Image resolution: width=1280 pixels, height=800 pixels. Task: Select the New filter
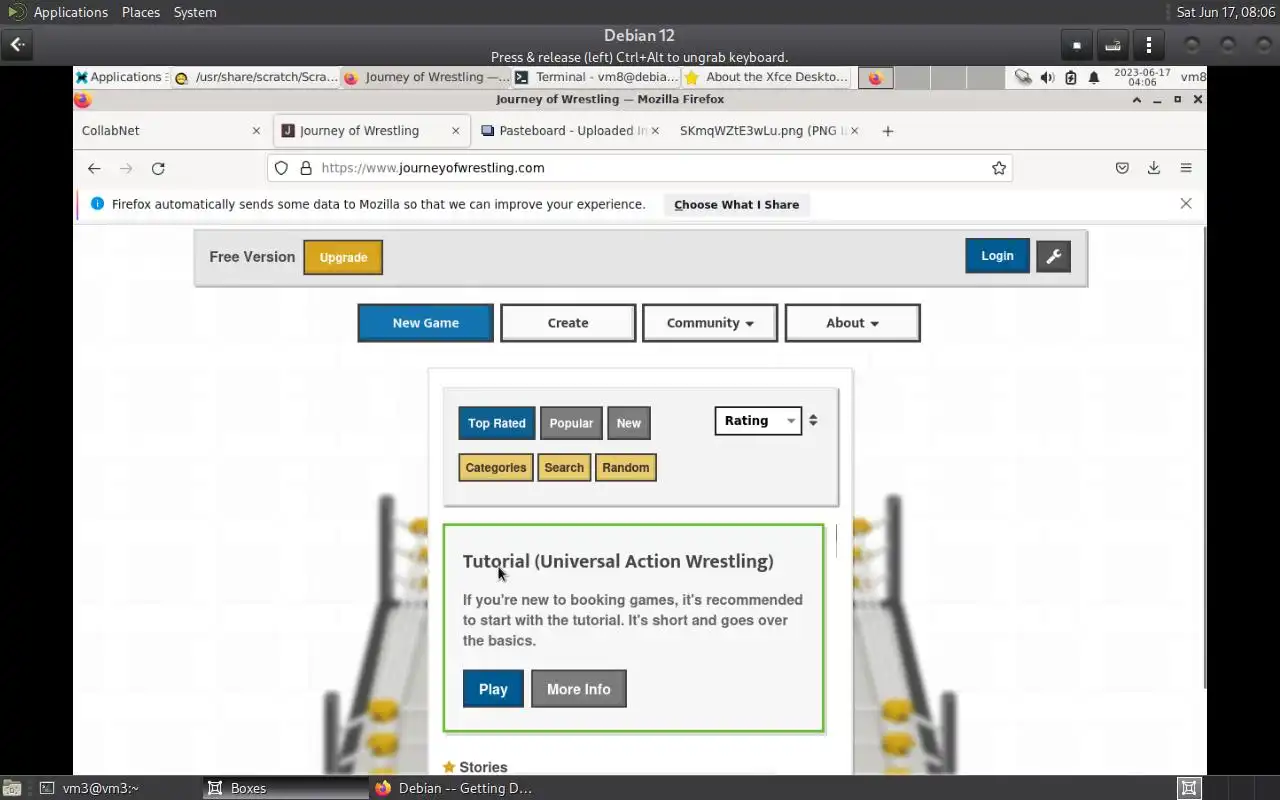click(629, 423)
